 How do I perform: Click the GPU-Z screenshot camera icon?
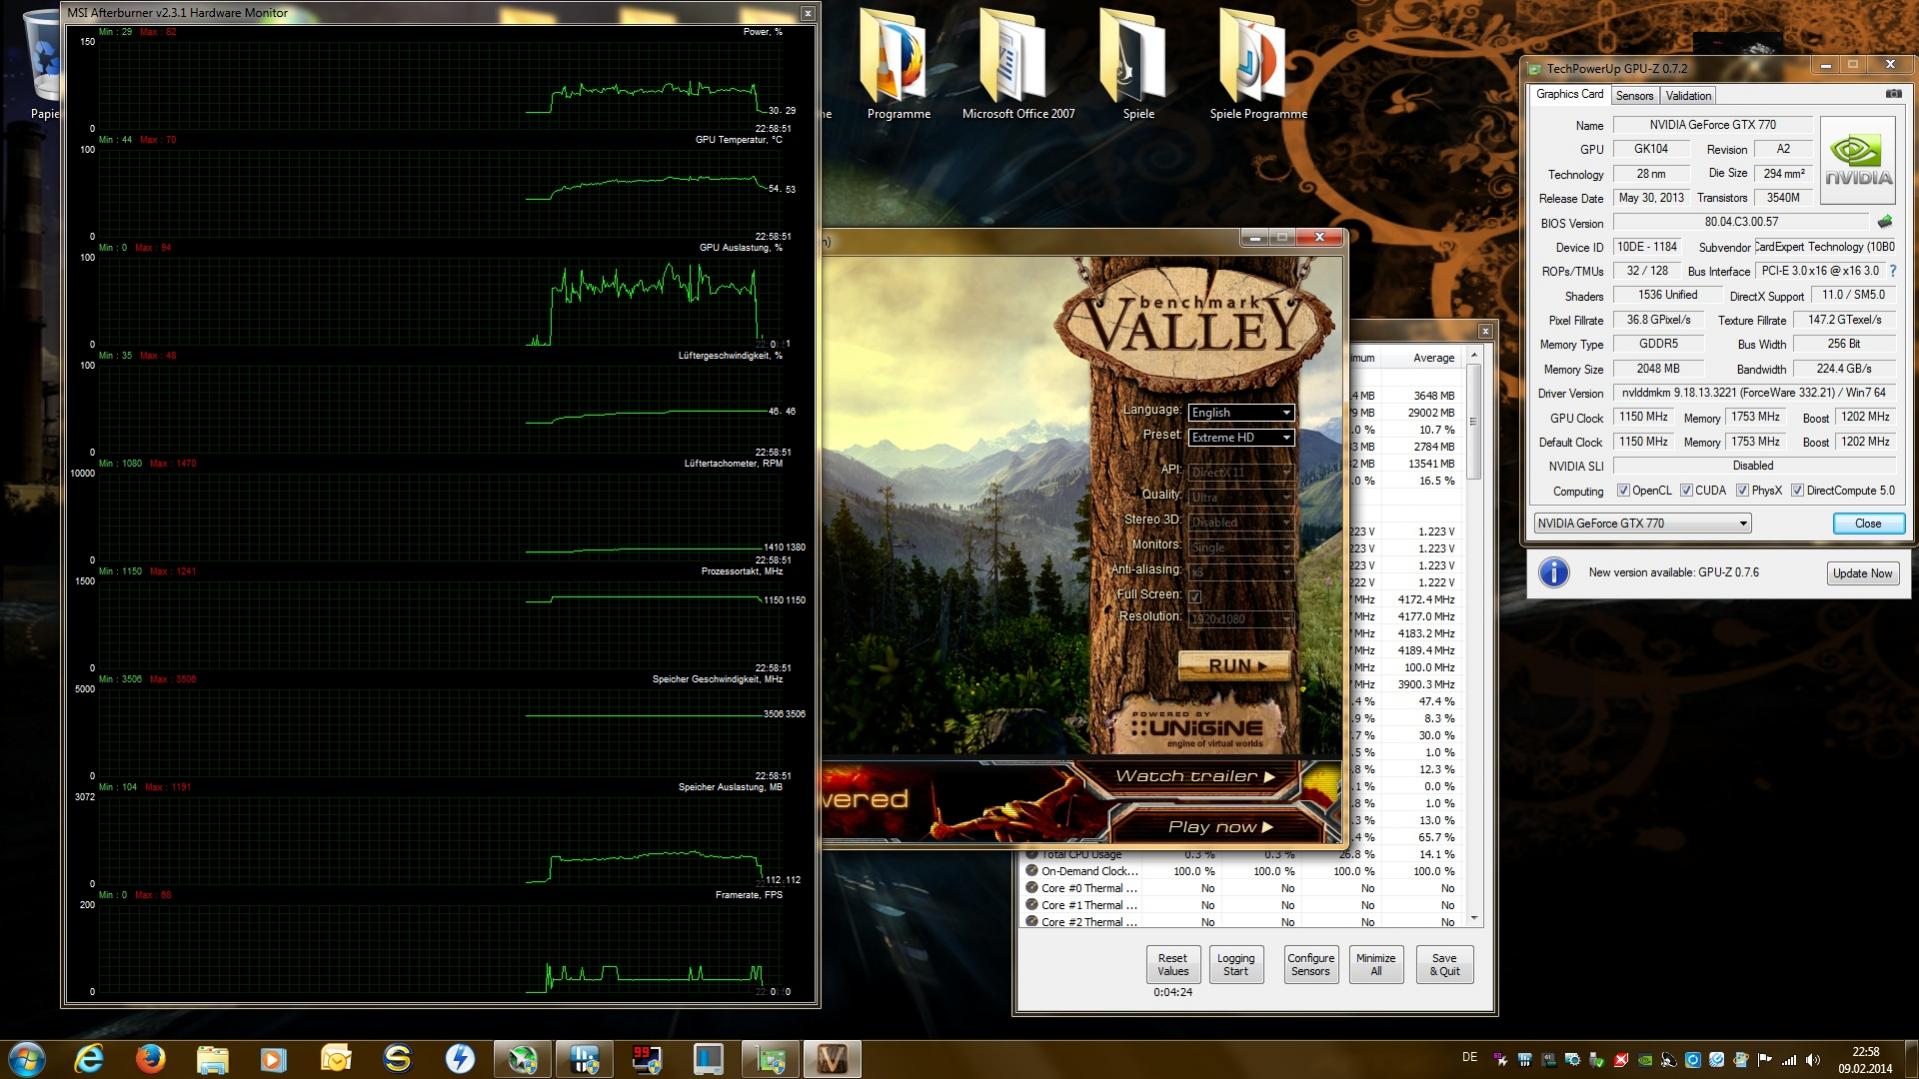[x=1893, y=94]
